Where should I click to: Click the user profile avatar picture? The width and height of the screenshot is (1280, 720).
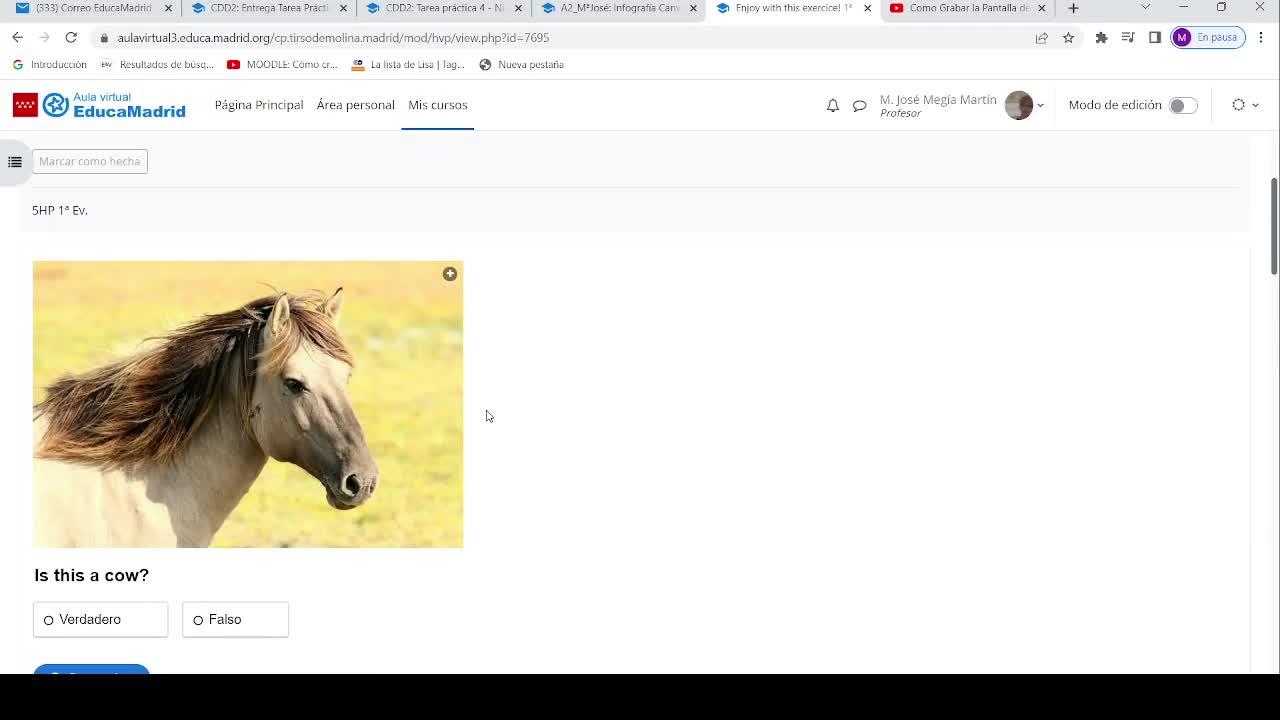click(1018, 105)
